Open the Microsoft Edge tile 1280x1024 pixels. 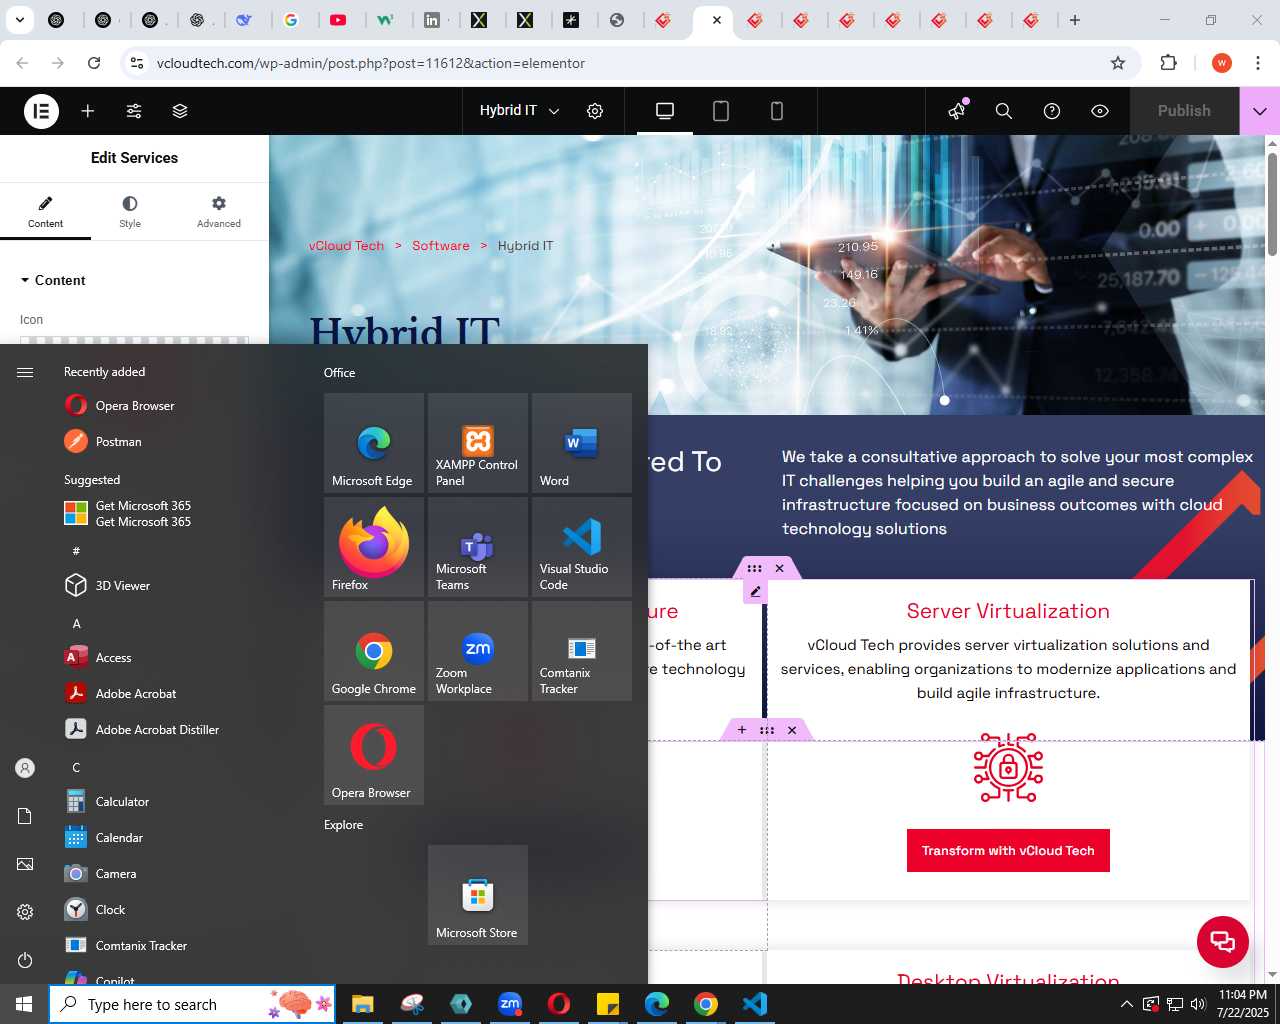click(x=374, y=443)
